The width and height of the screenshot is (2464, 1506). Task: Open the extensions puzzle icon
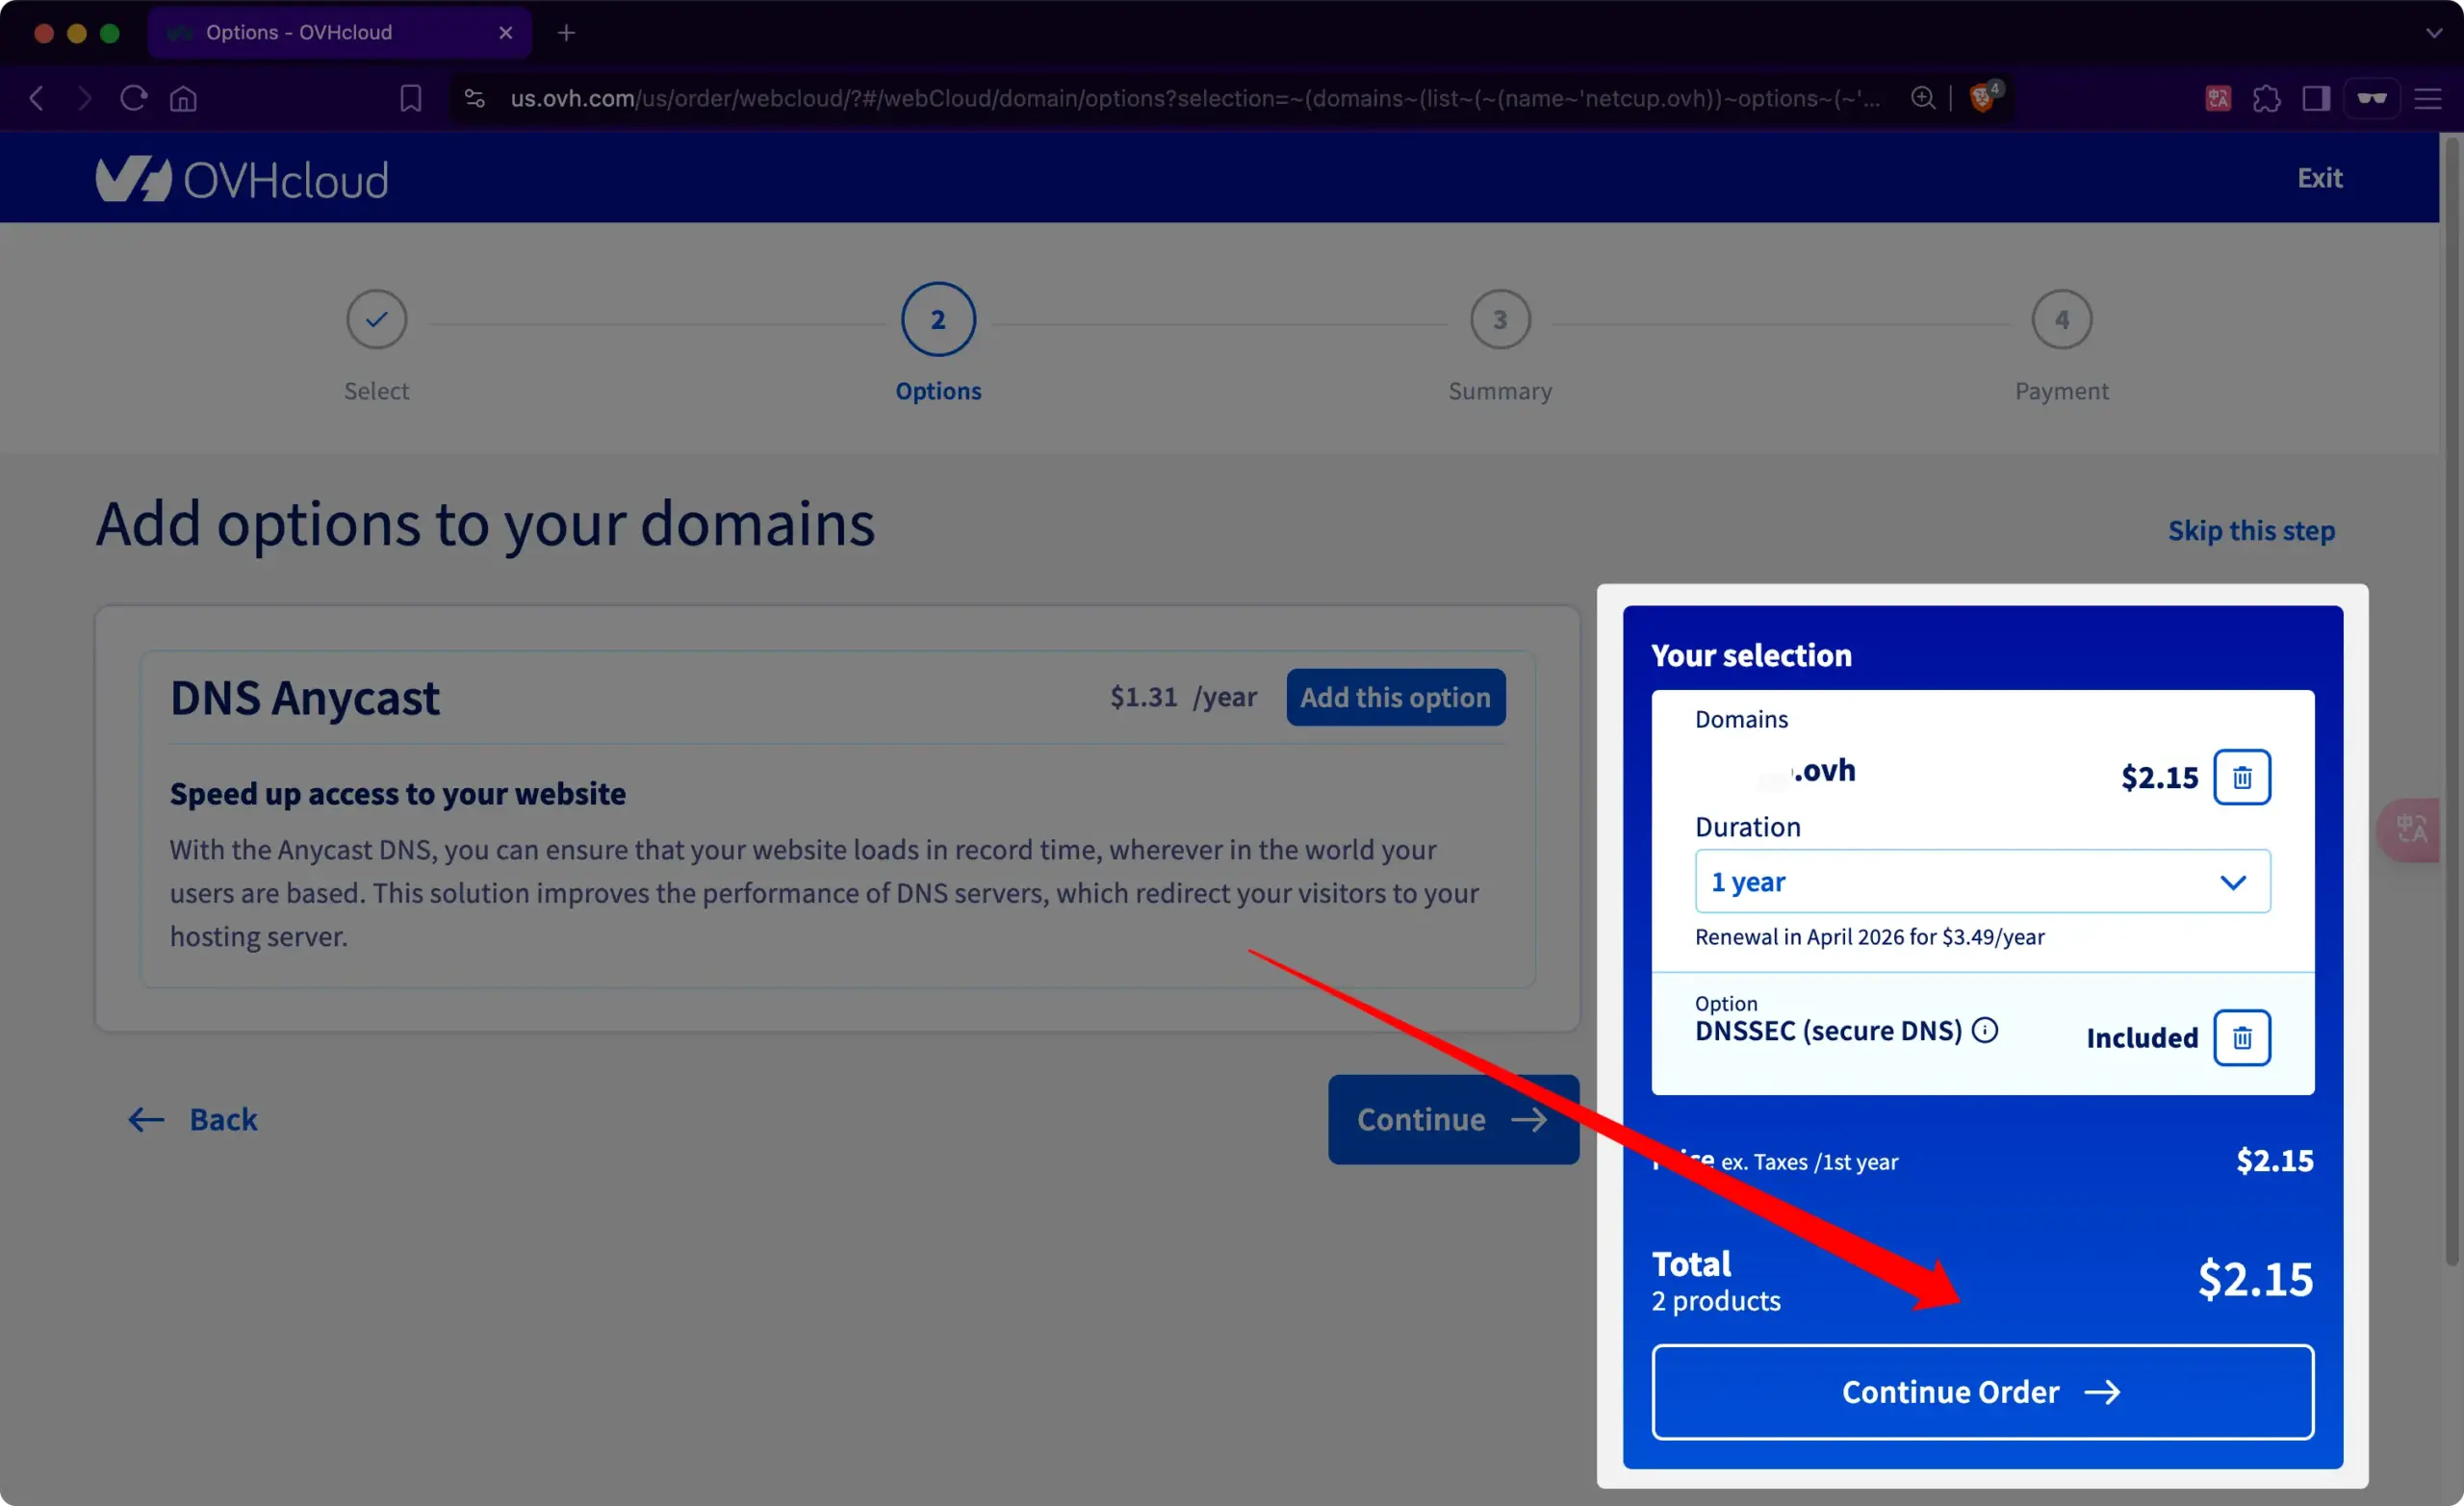point(2267,98)
